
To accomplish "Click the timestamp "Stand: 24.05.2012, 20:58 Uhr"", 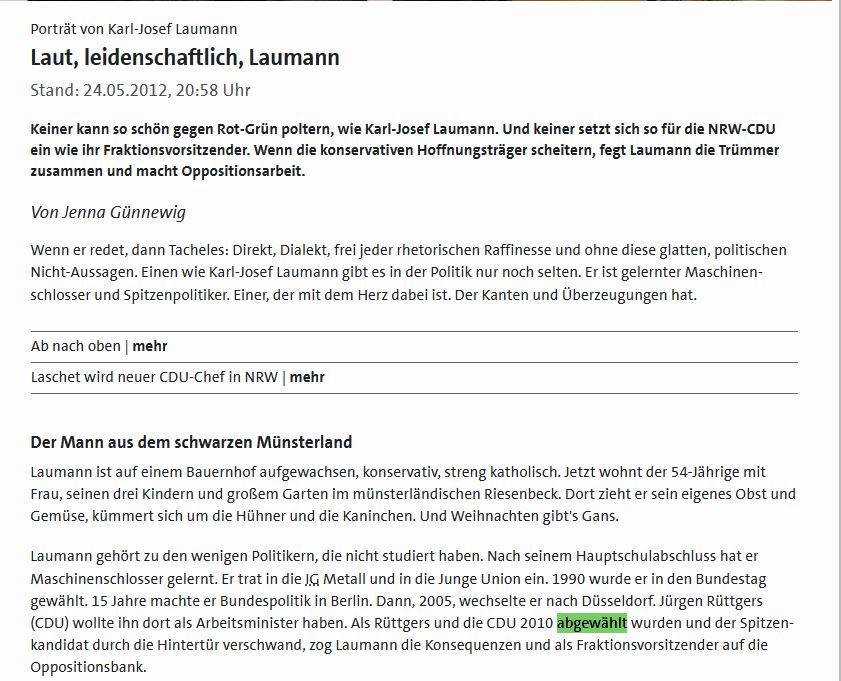I will pos(141,90).
